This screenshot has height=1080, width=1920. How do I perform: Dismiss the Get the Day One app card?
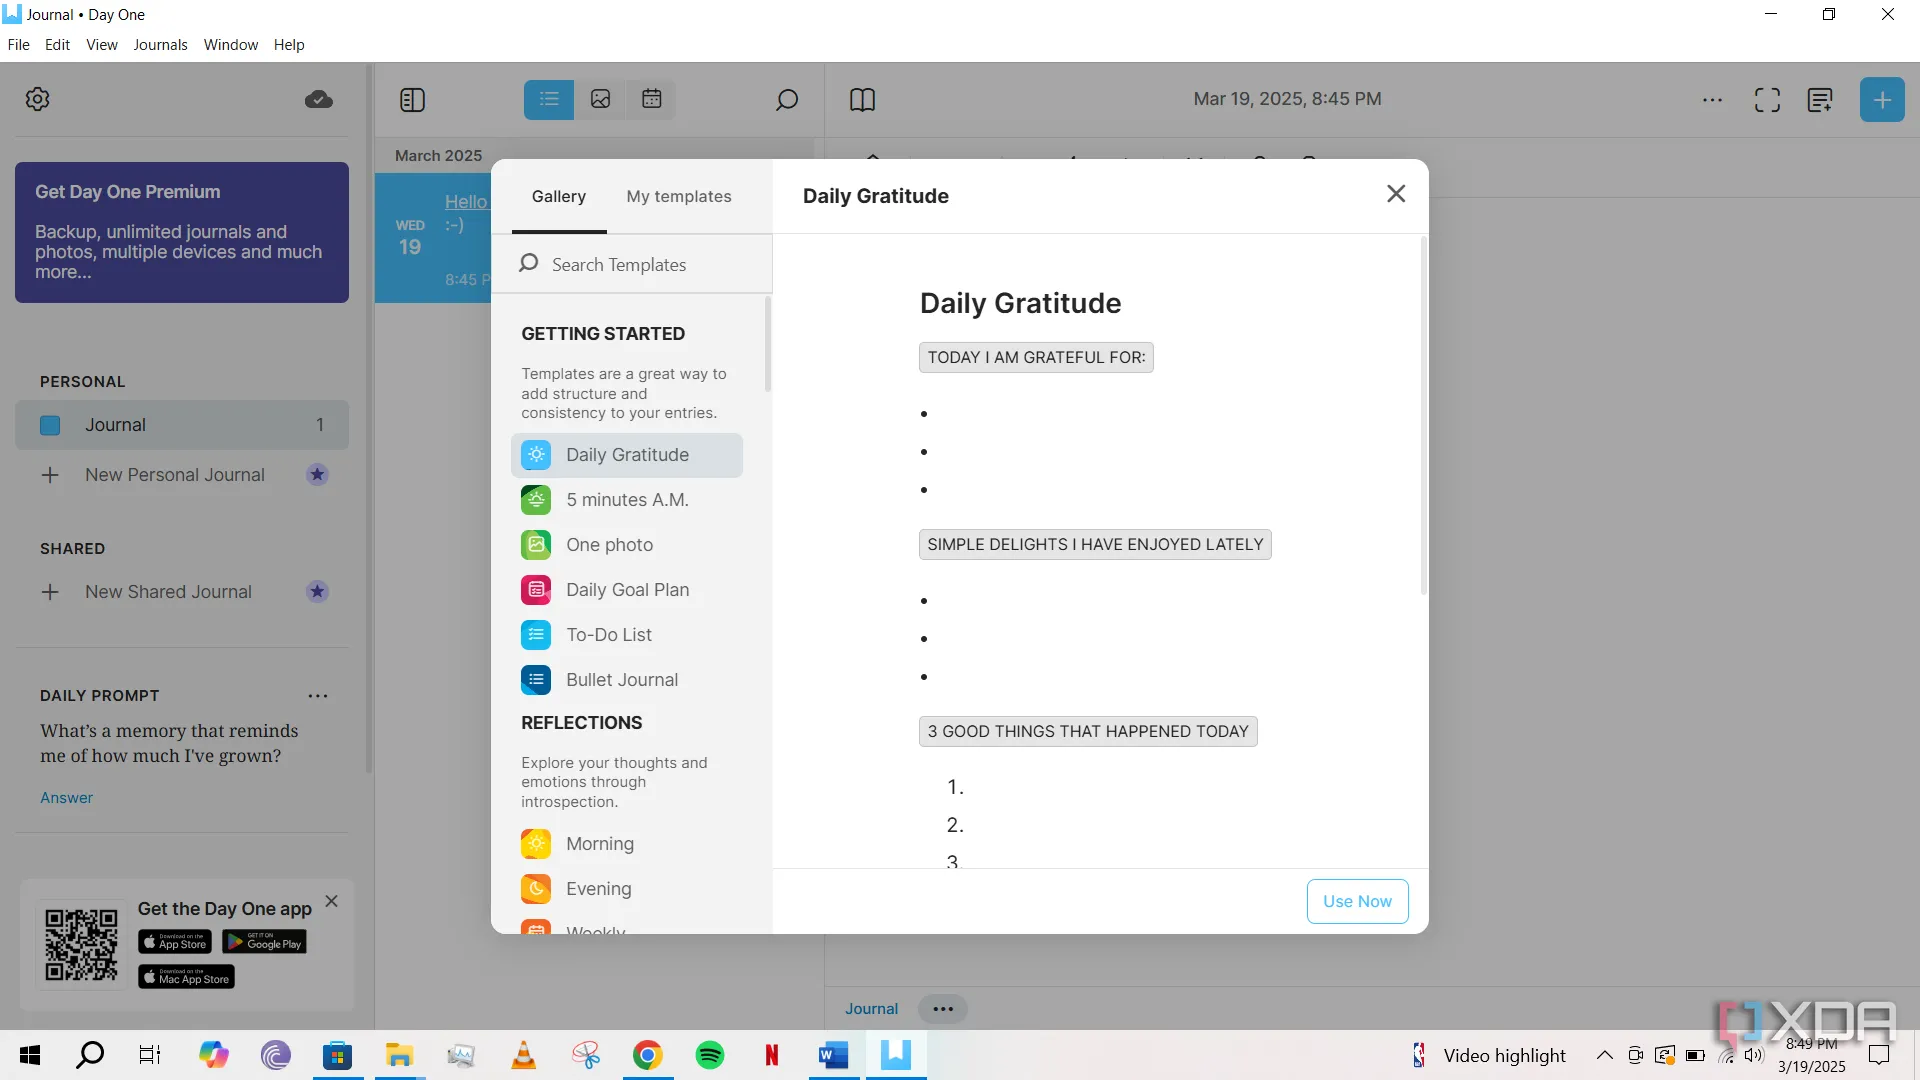tap(332, 901)
